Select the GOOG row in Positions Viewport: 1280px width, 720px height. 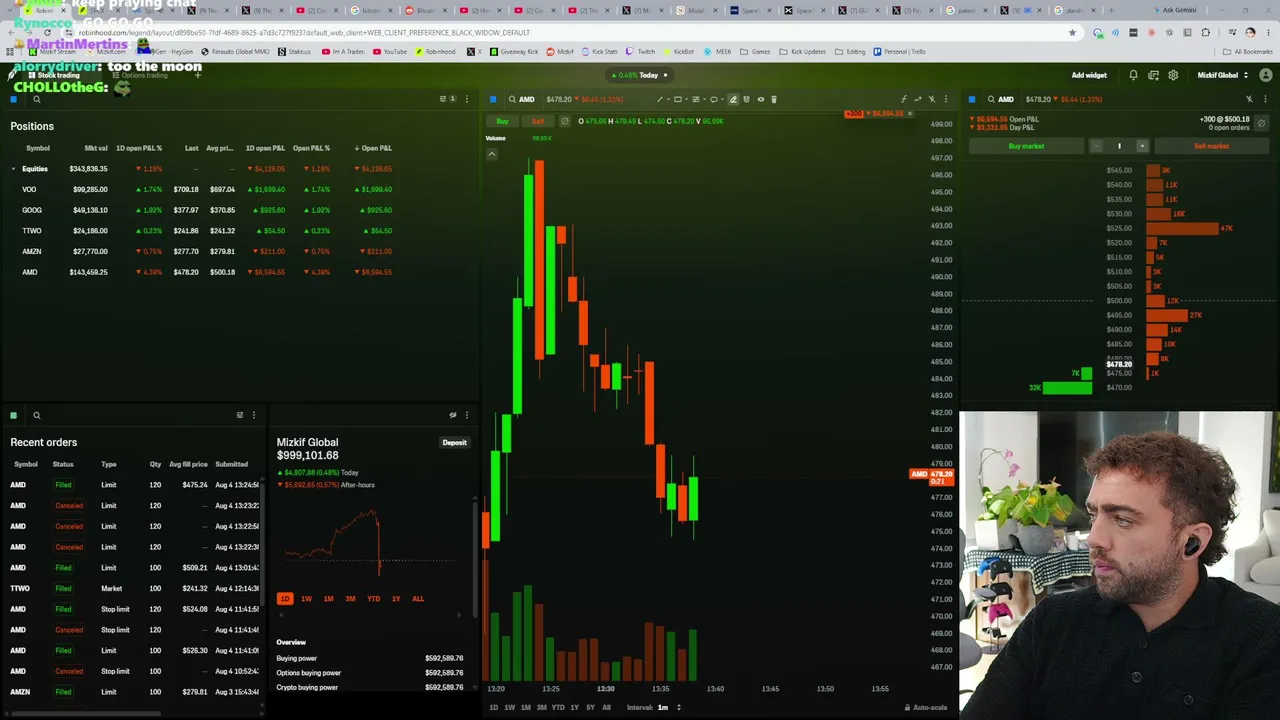pyautogui.click(x=202, y=210)
